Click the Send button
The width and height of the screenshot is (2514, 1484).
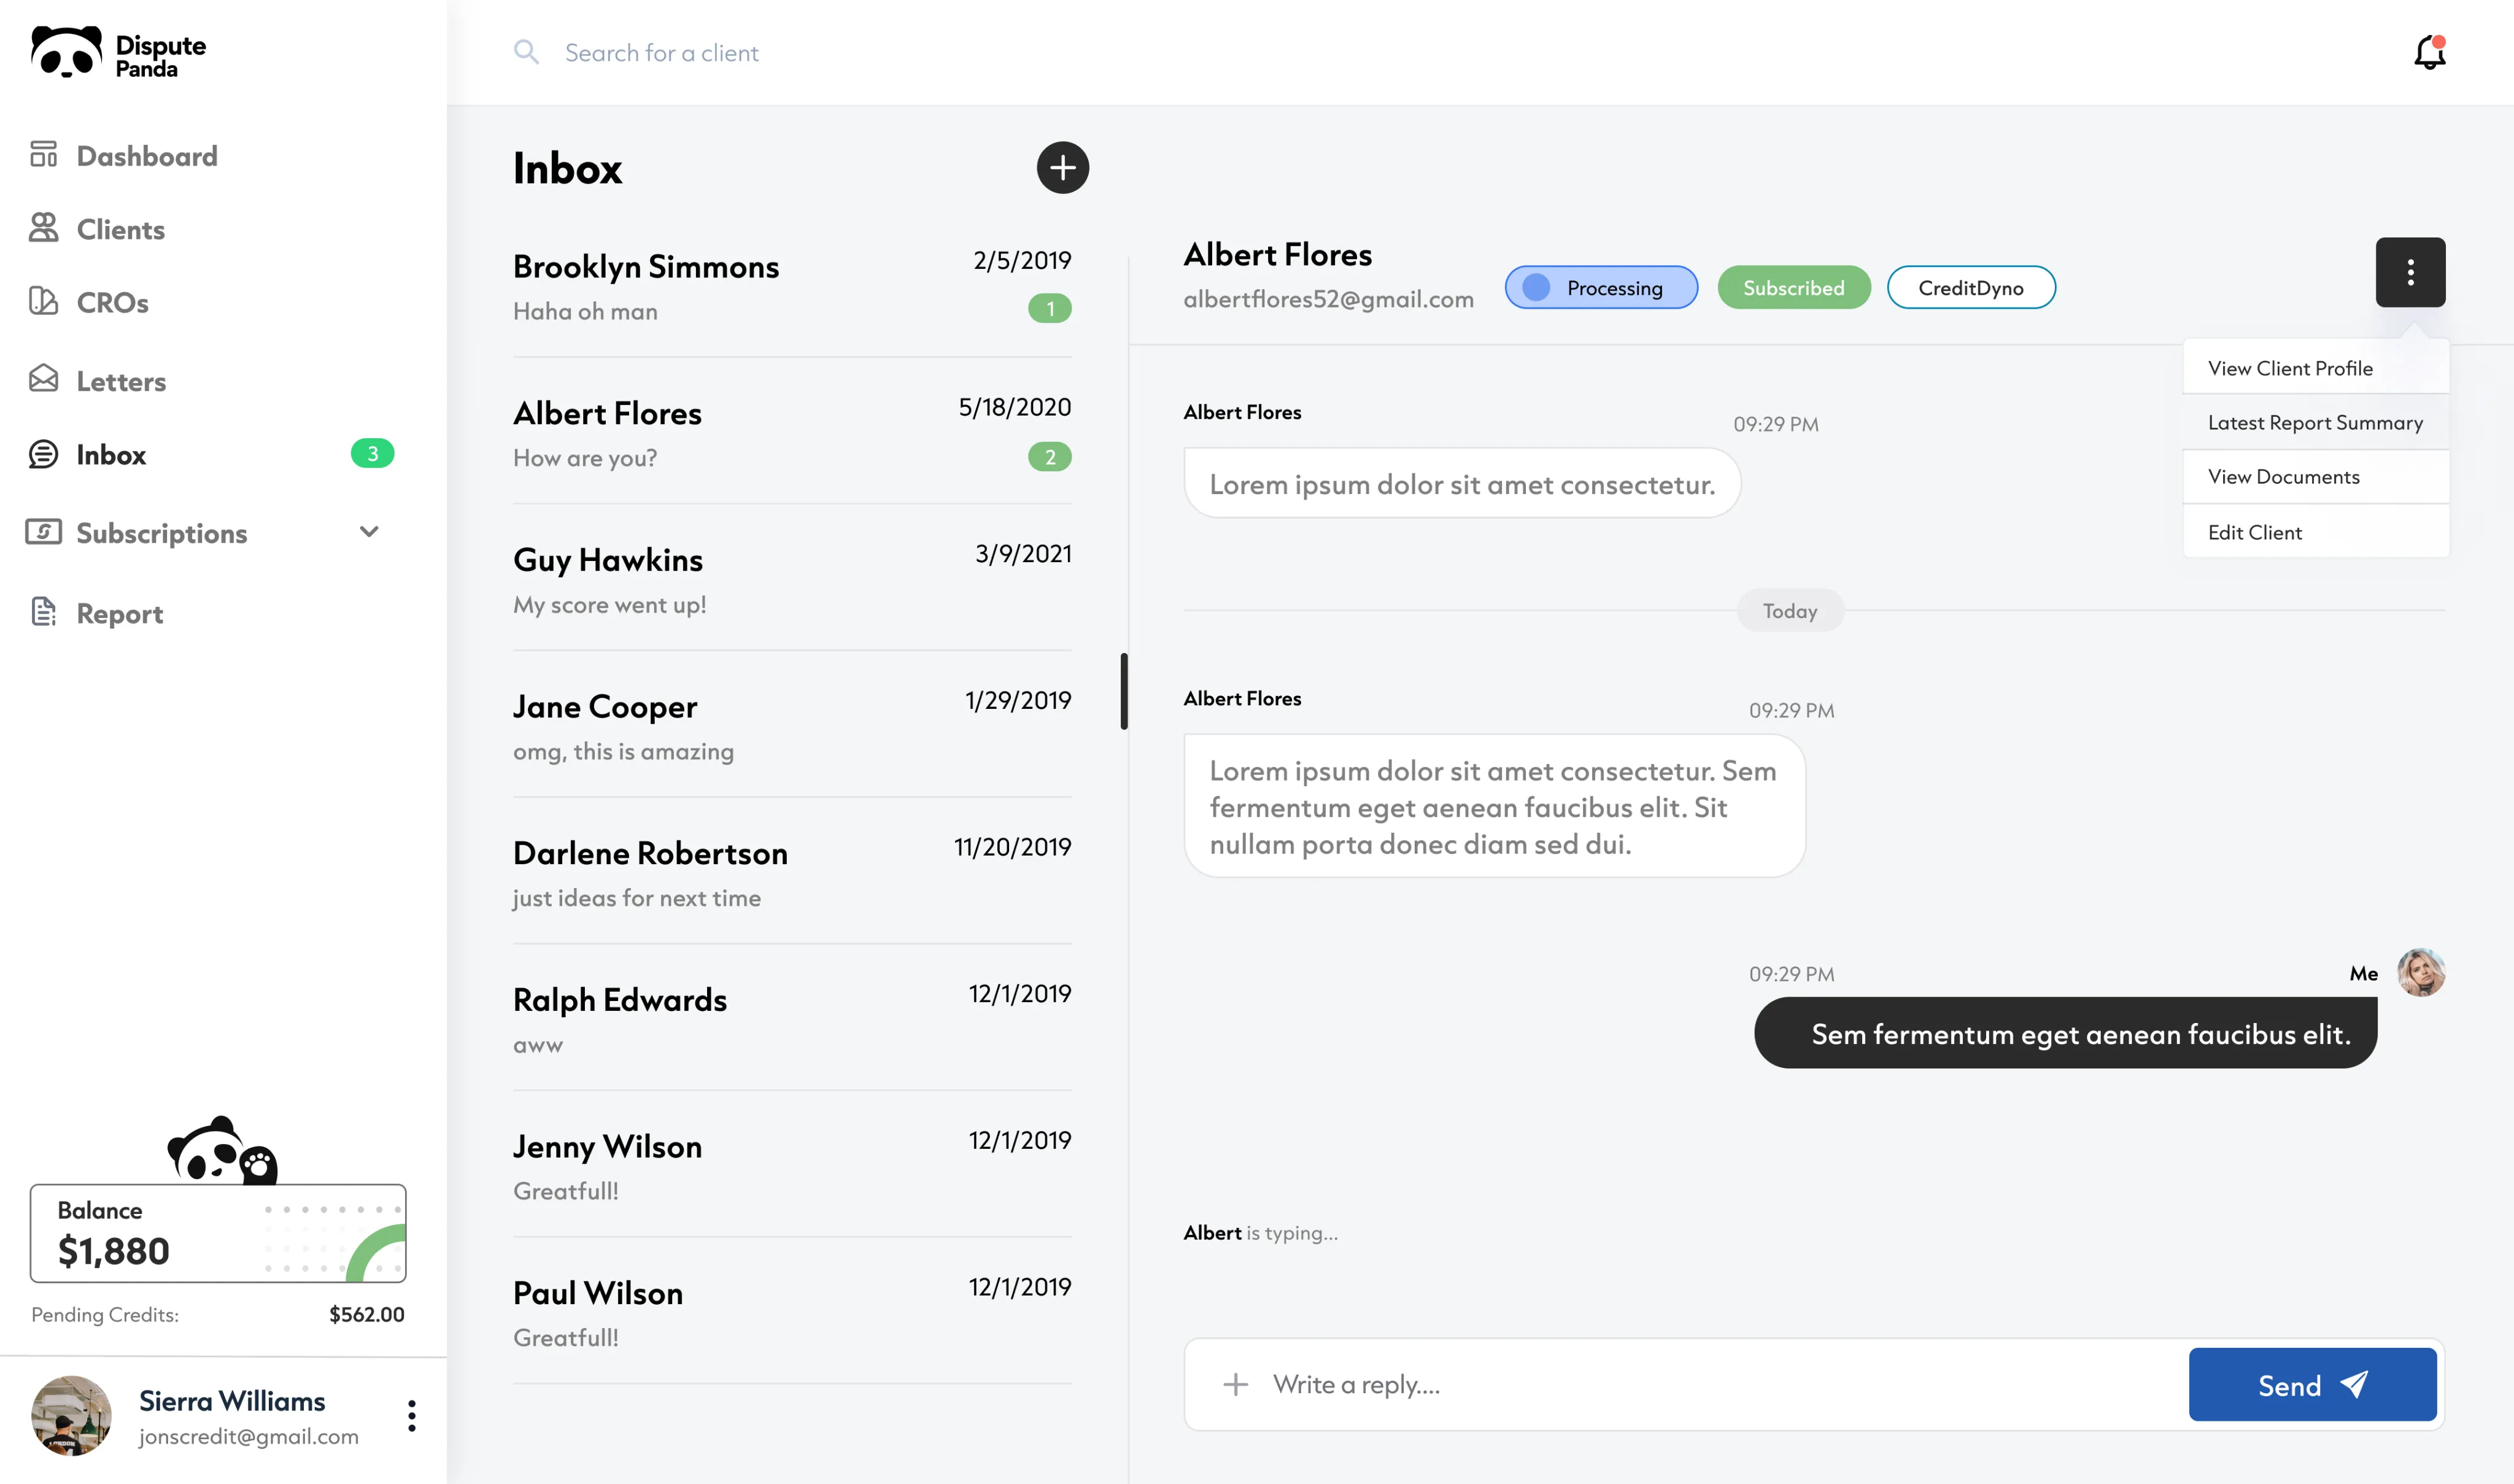click(2312, 1384)
